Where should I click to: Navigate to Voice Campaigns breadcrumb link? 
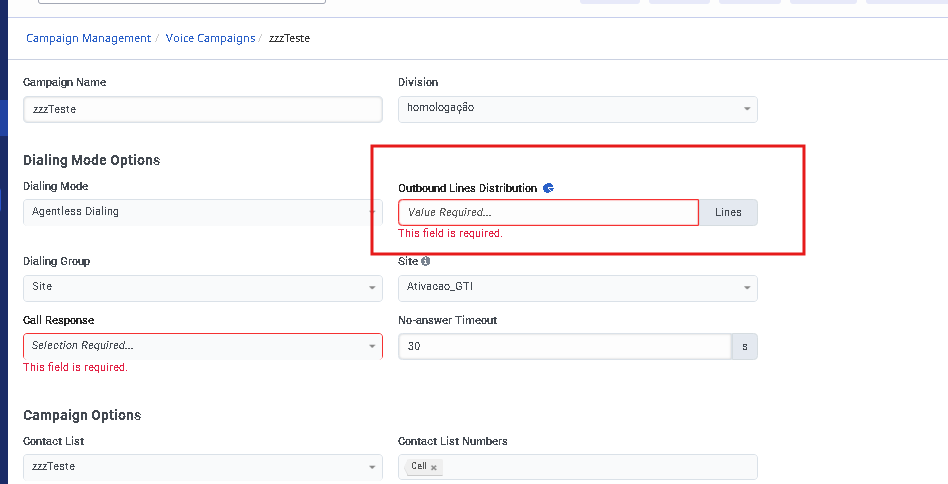[x=210, y=38]
